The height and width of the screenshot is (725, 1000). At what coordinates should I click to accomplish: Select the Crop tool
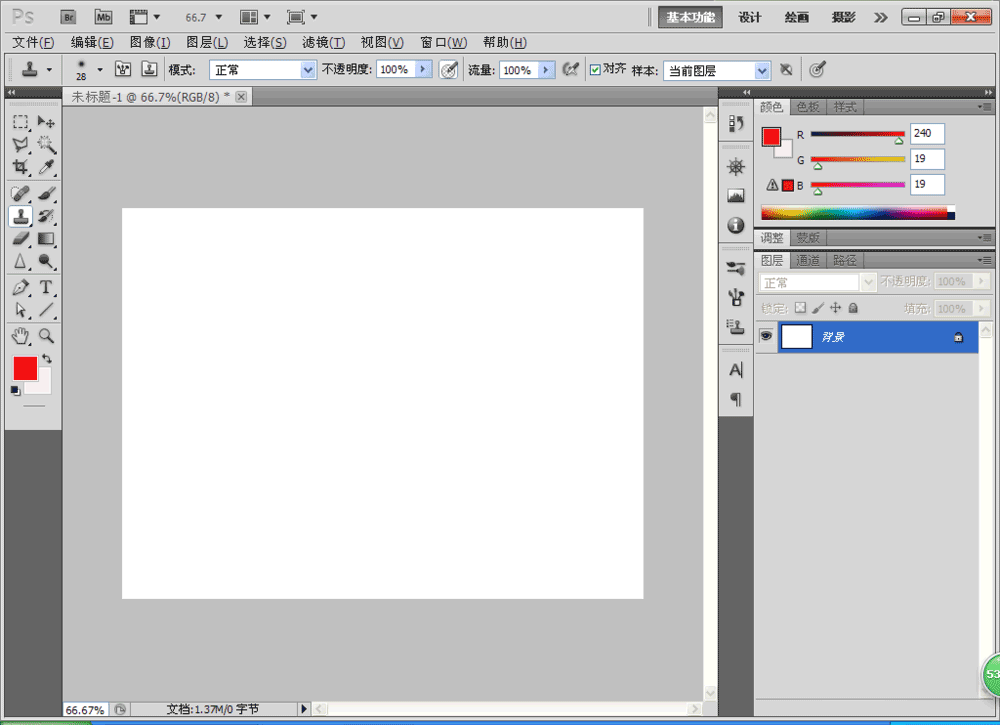(x=20, y=167)
